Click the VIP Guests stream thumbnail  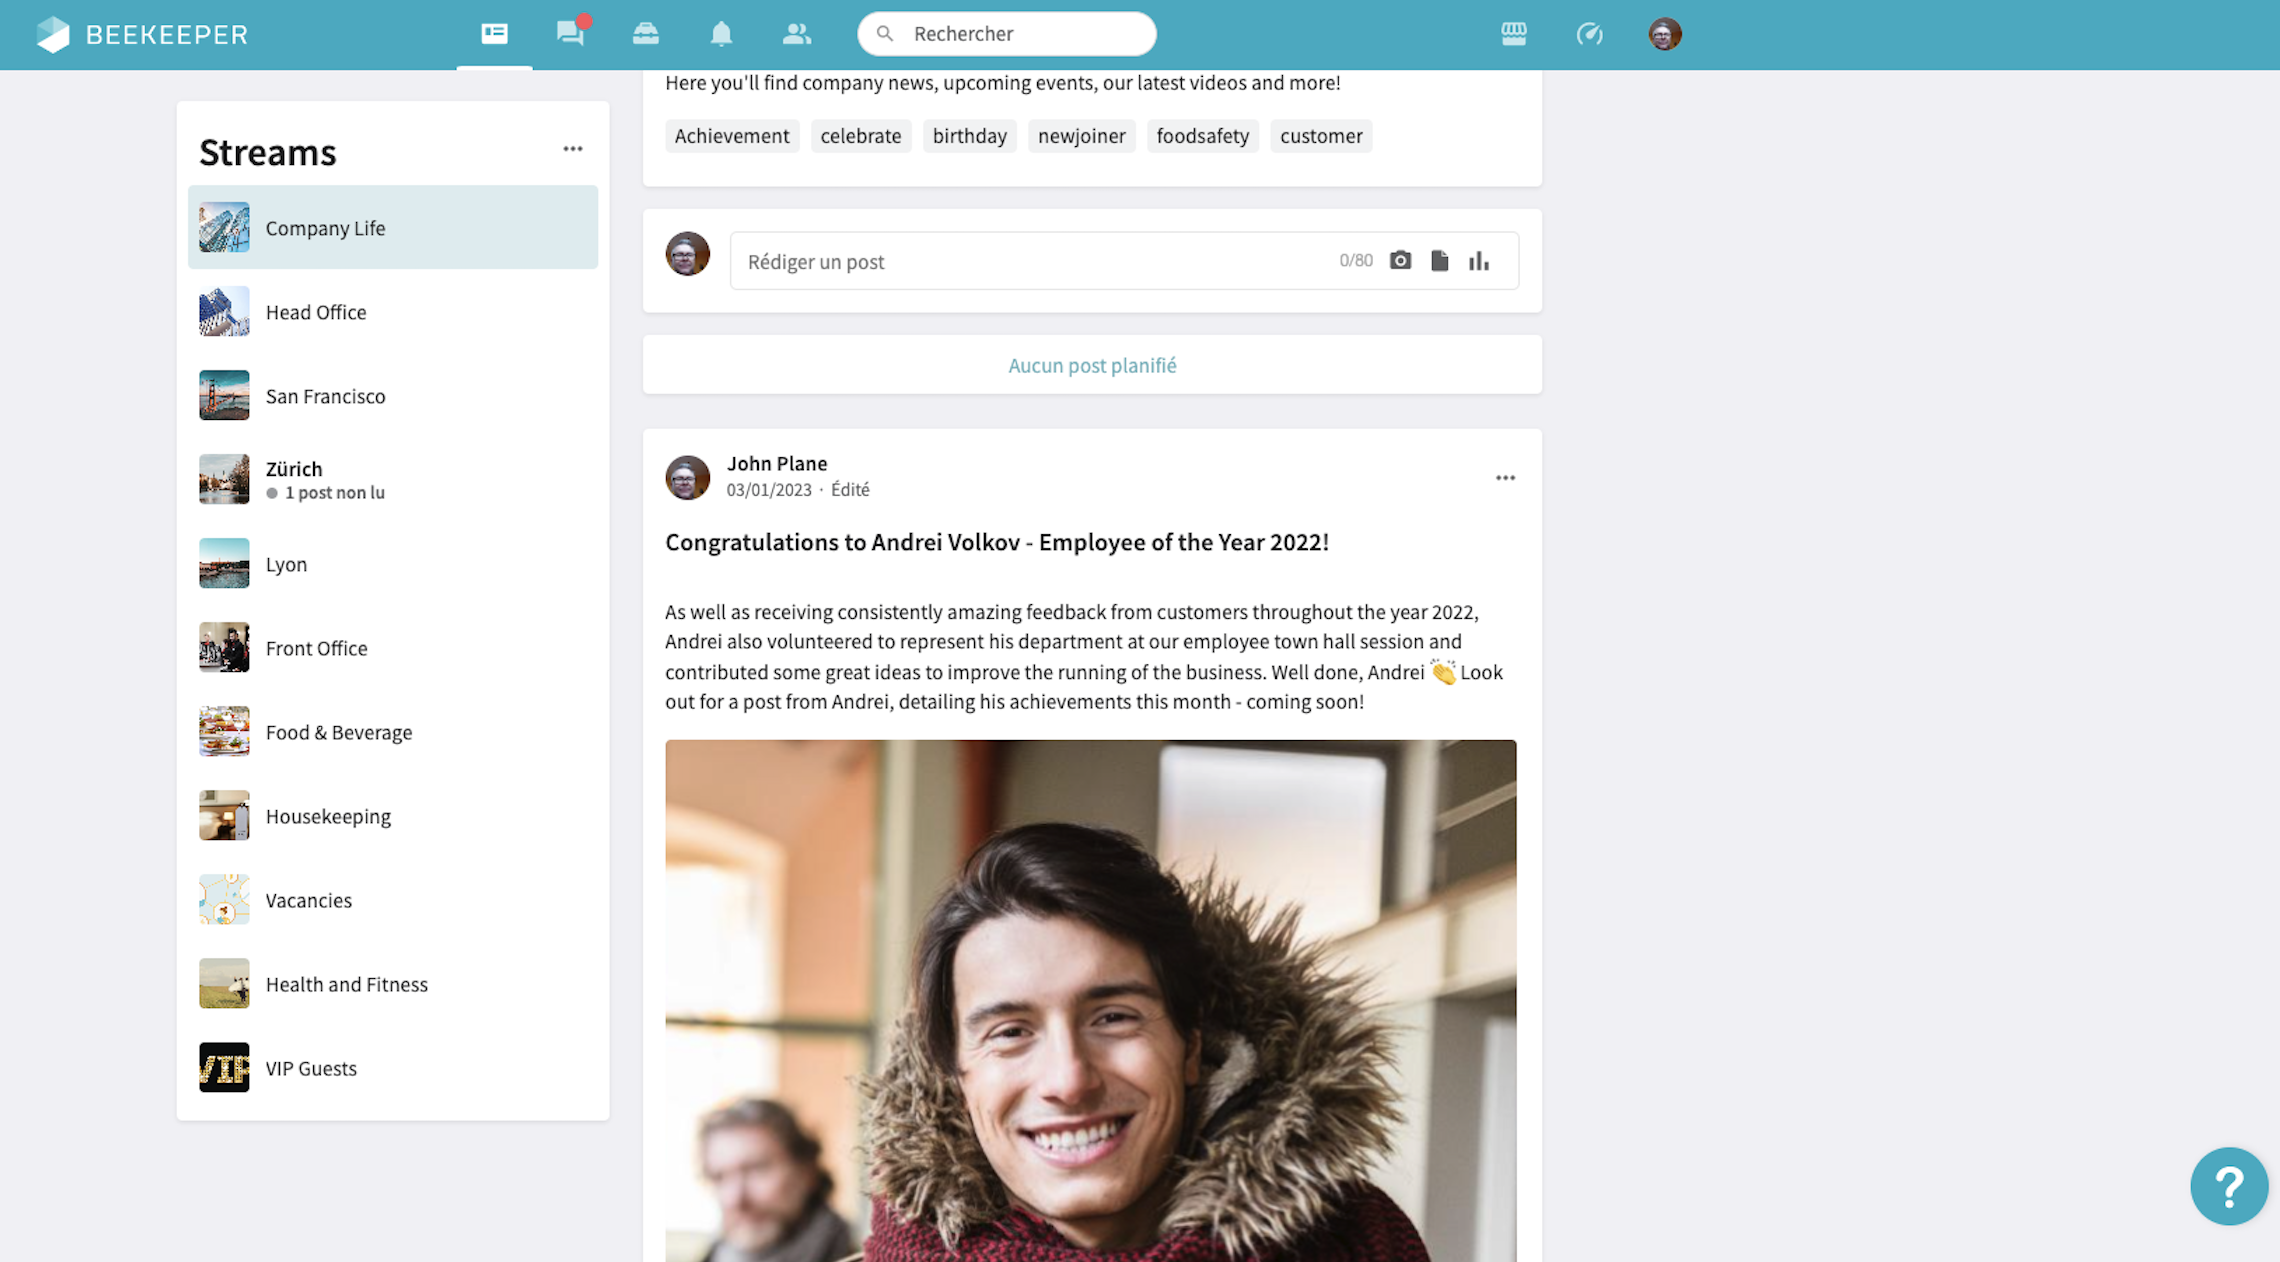[x=224, y=1067]
